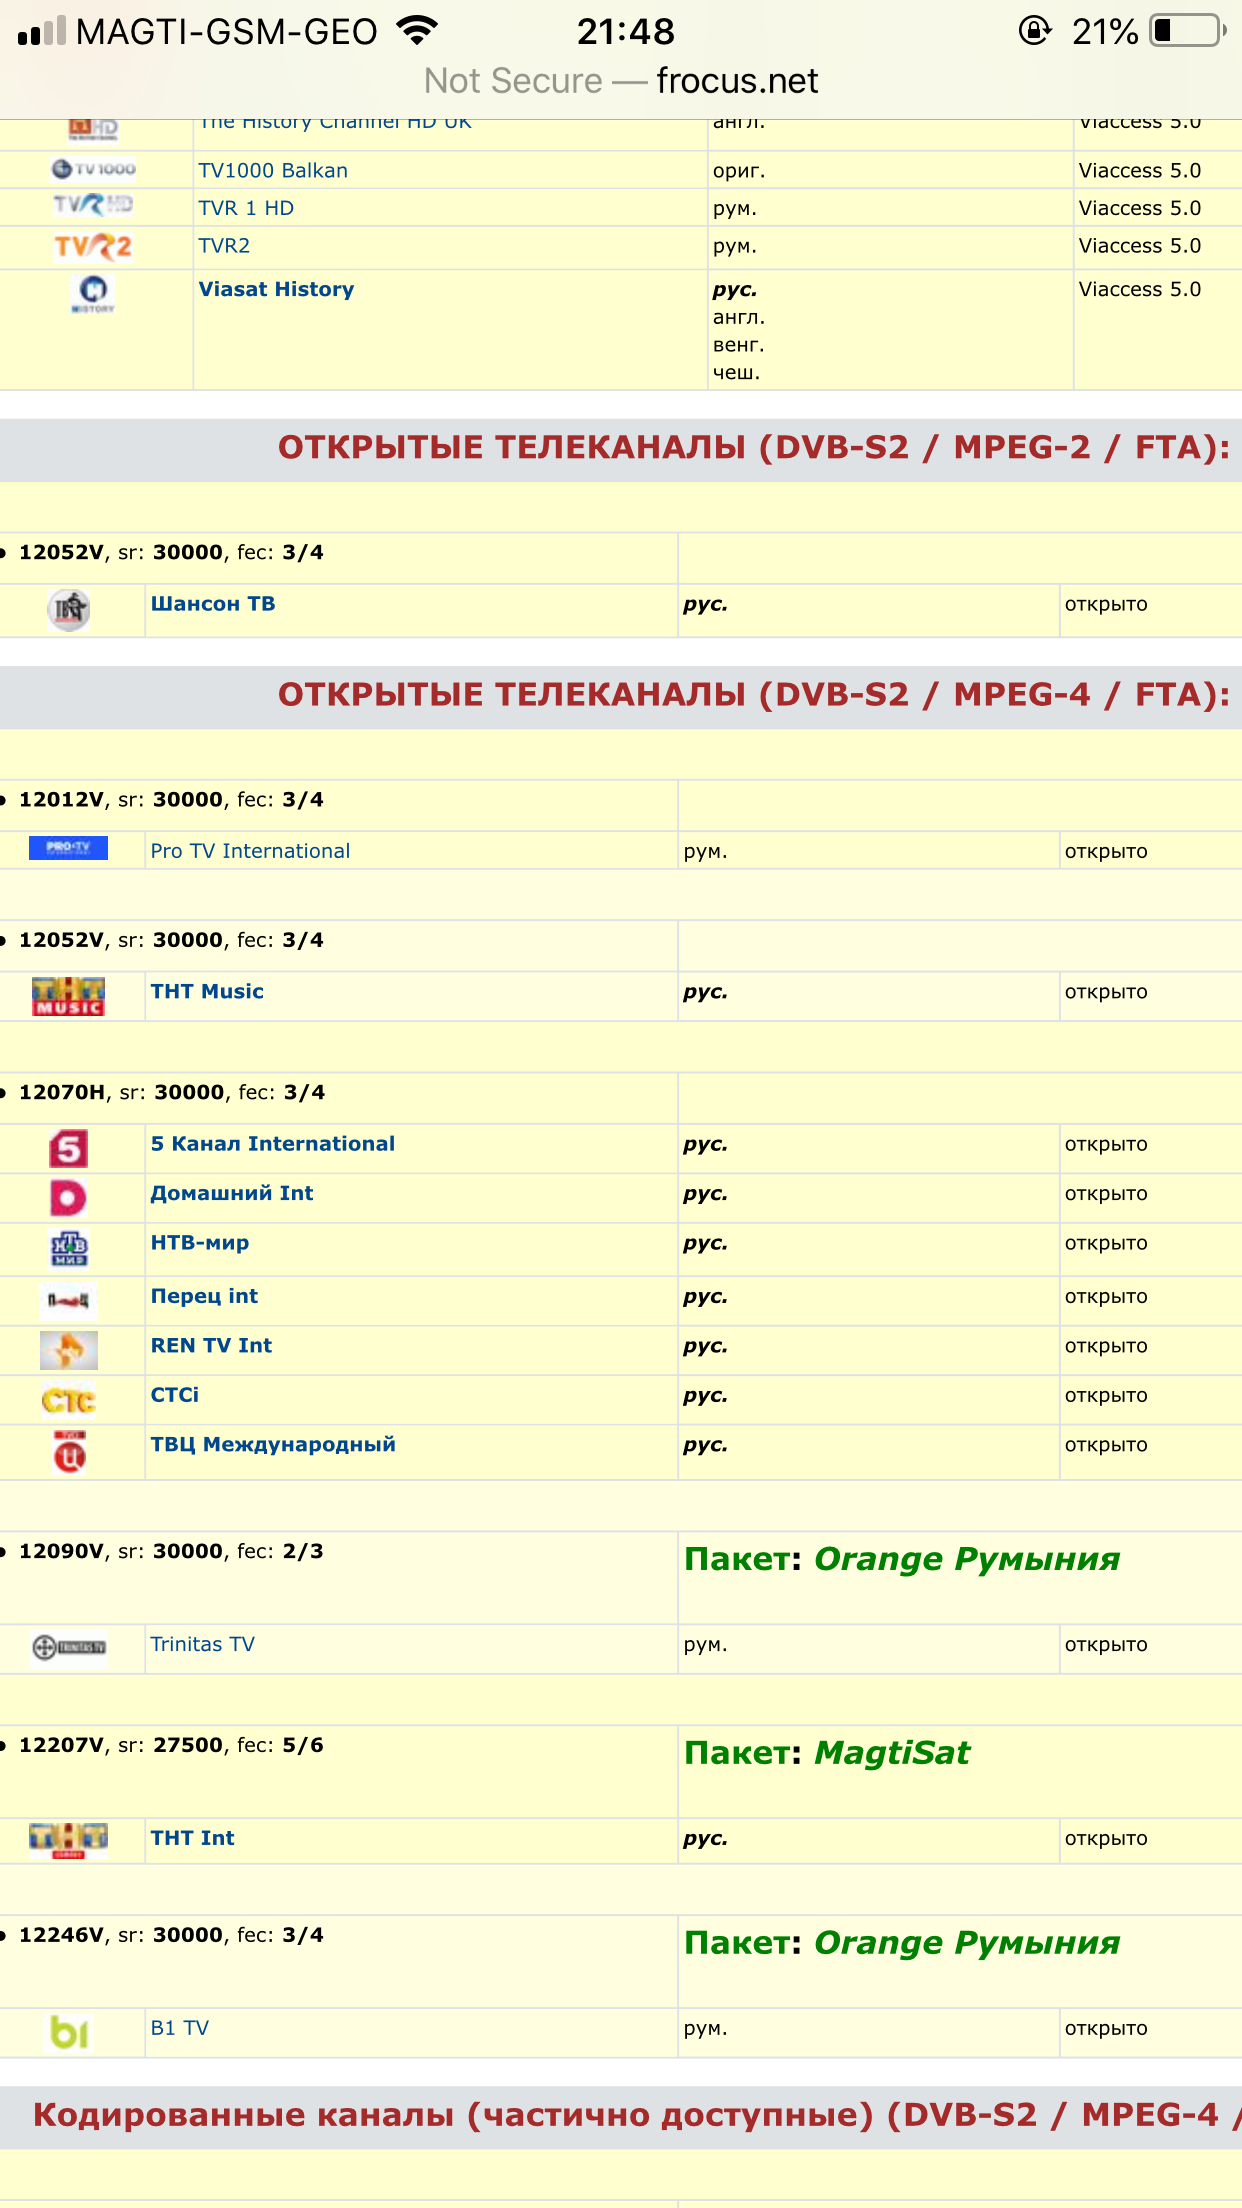Open the Домашний Int link

pos(232,1193)
